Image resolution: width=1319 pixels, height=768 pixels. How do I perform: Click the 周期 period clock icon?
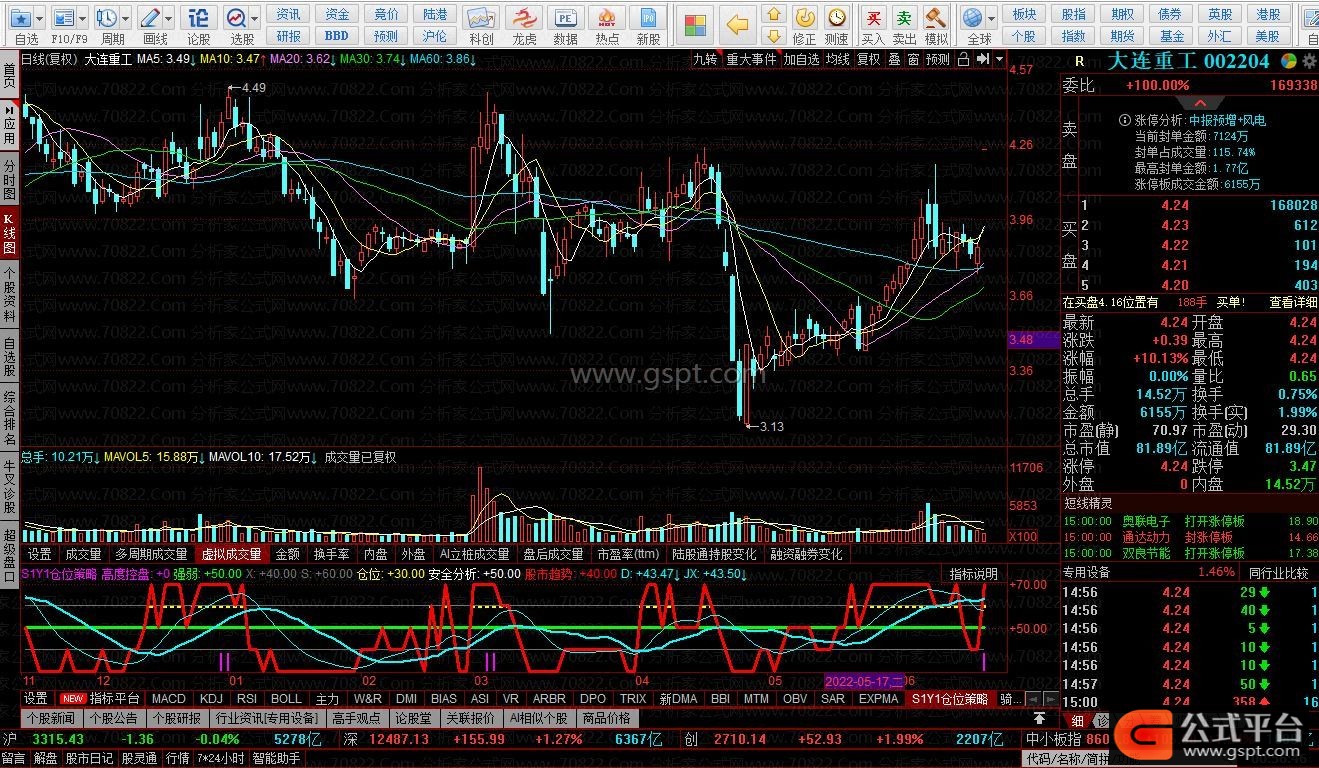[x=106, y=17]
